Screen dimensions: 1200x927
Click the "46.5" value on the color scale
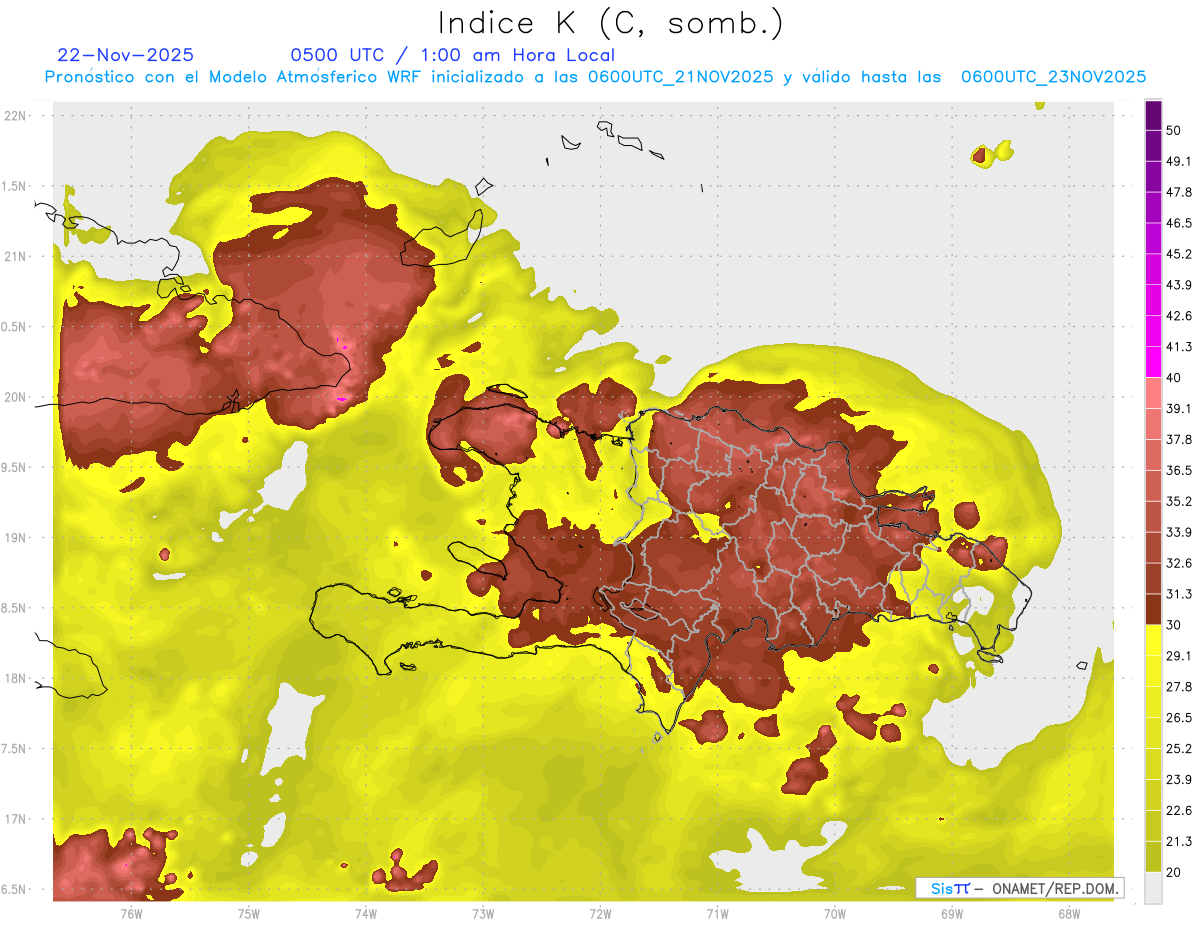tap(1178, 223)
